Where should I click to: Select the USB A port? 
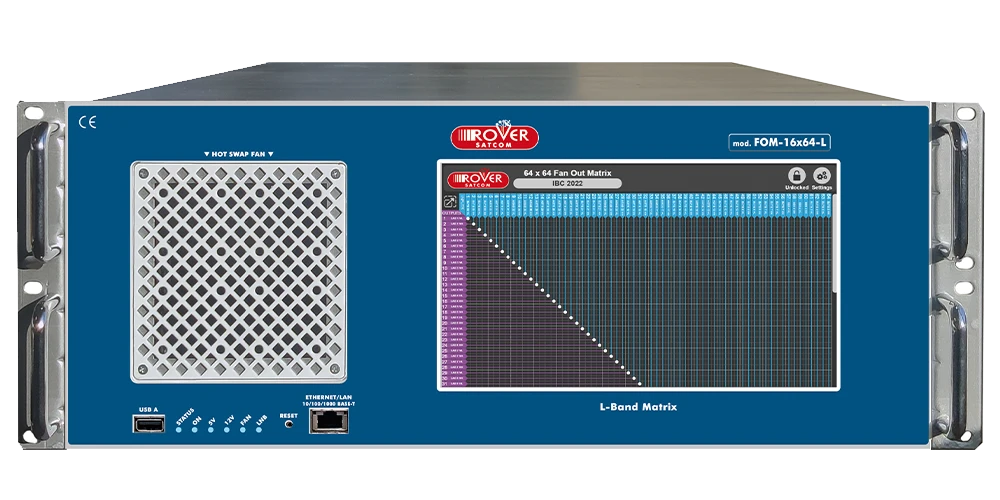(149, 423)
